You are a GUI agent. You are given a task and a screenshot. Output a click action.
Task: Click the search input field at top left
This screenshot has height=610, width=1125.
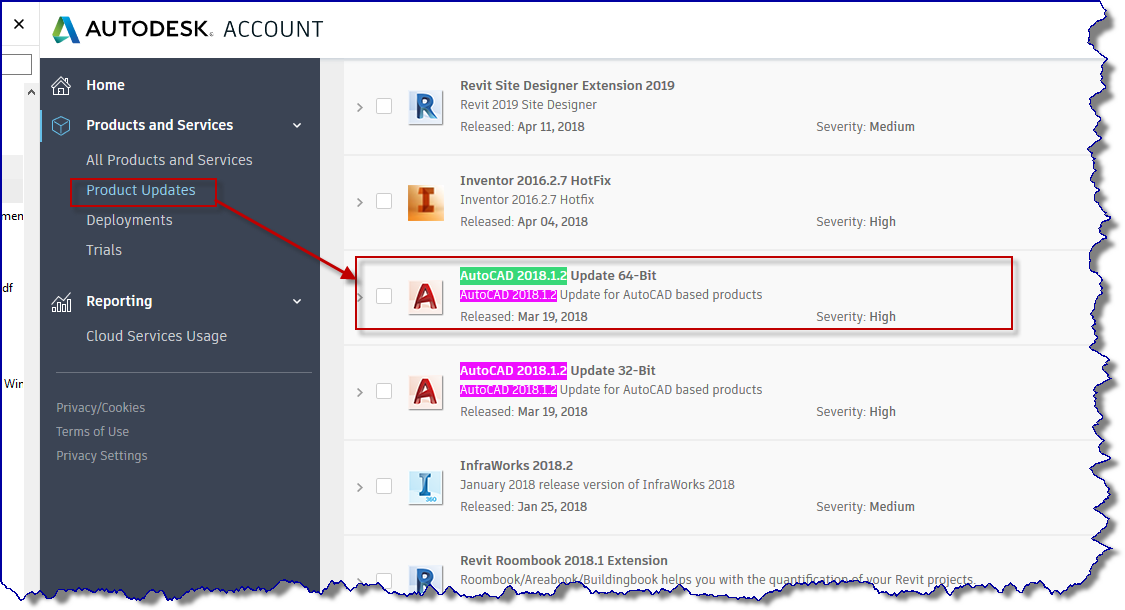[x=15, y=63]
